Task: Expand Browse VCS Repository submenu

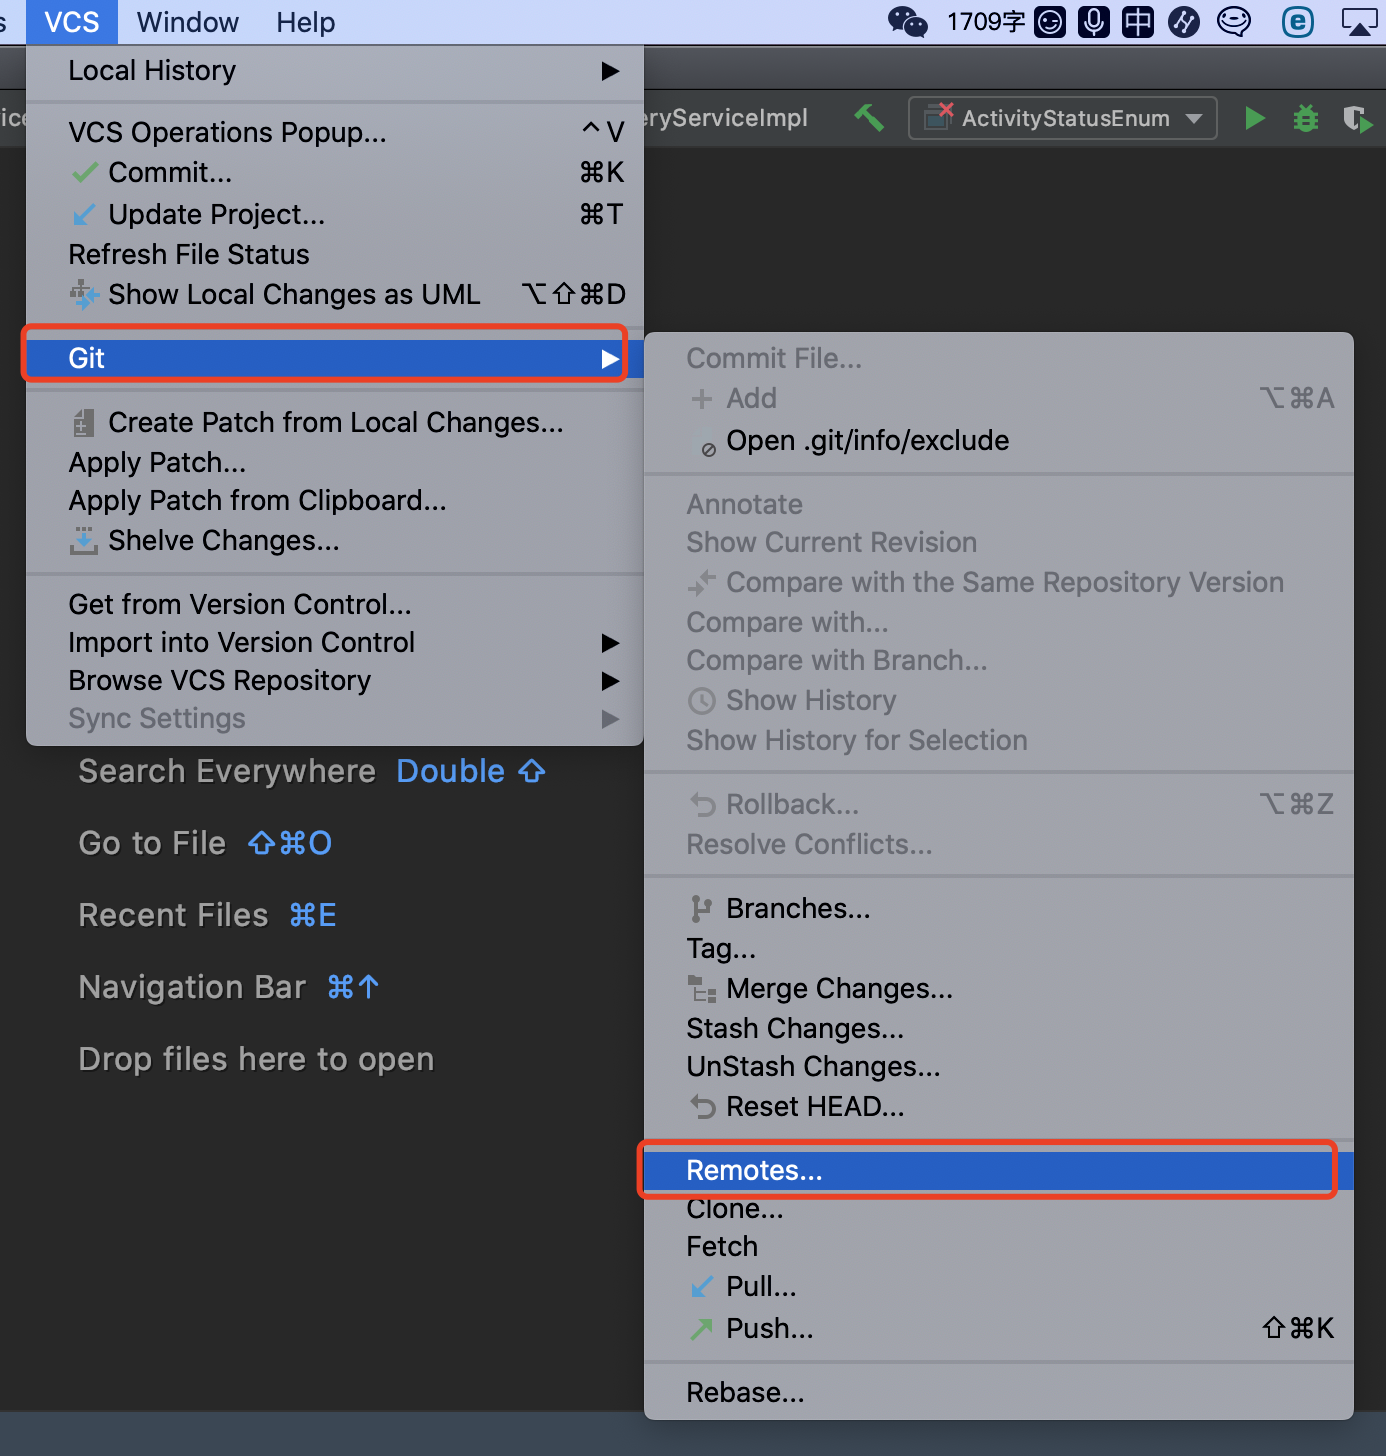Action: pyautogui.click(x=335, y=680)
